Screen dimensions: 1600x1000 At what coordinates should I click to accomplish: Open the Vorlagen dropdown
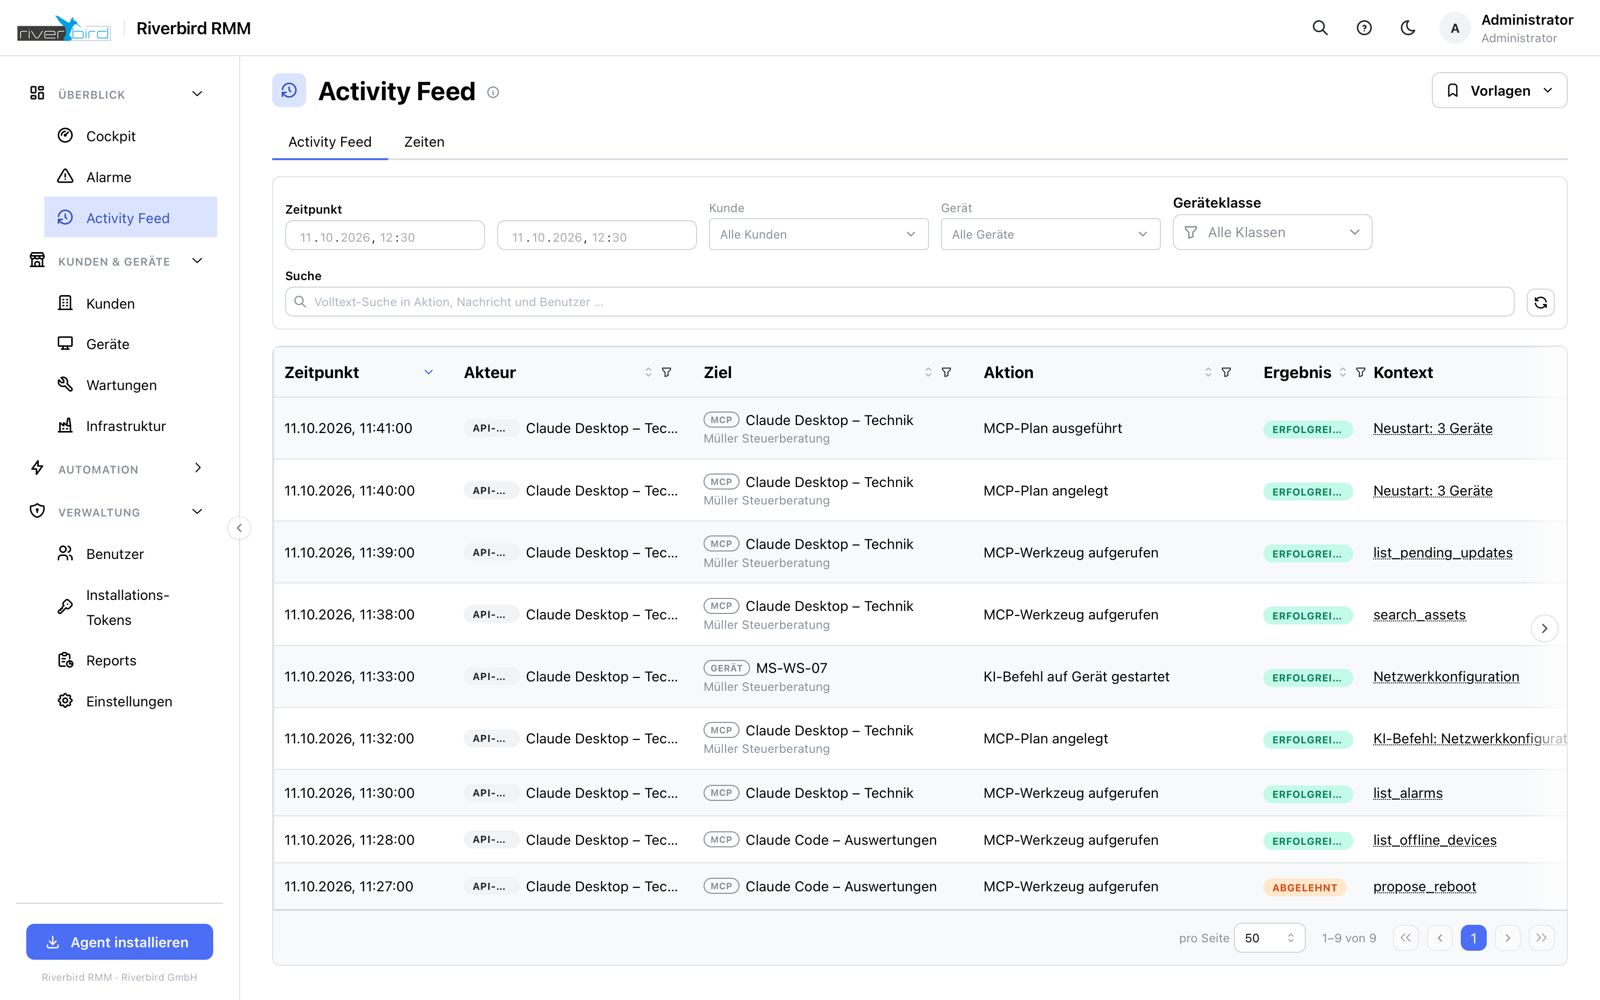pos(1499,91)
